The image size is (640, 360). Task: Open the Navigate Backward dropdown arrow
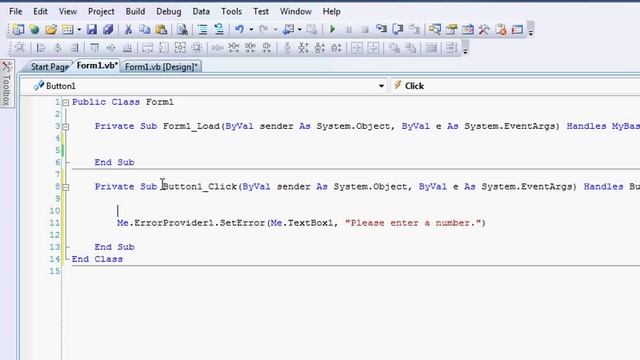(x=300, y=29)
